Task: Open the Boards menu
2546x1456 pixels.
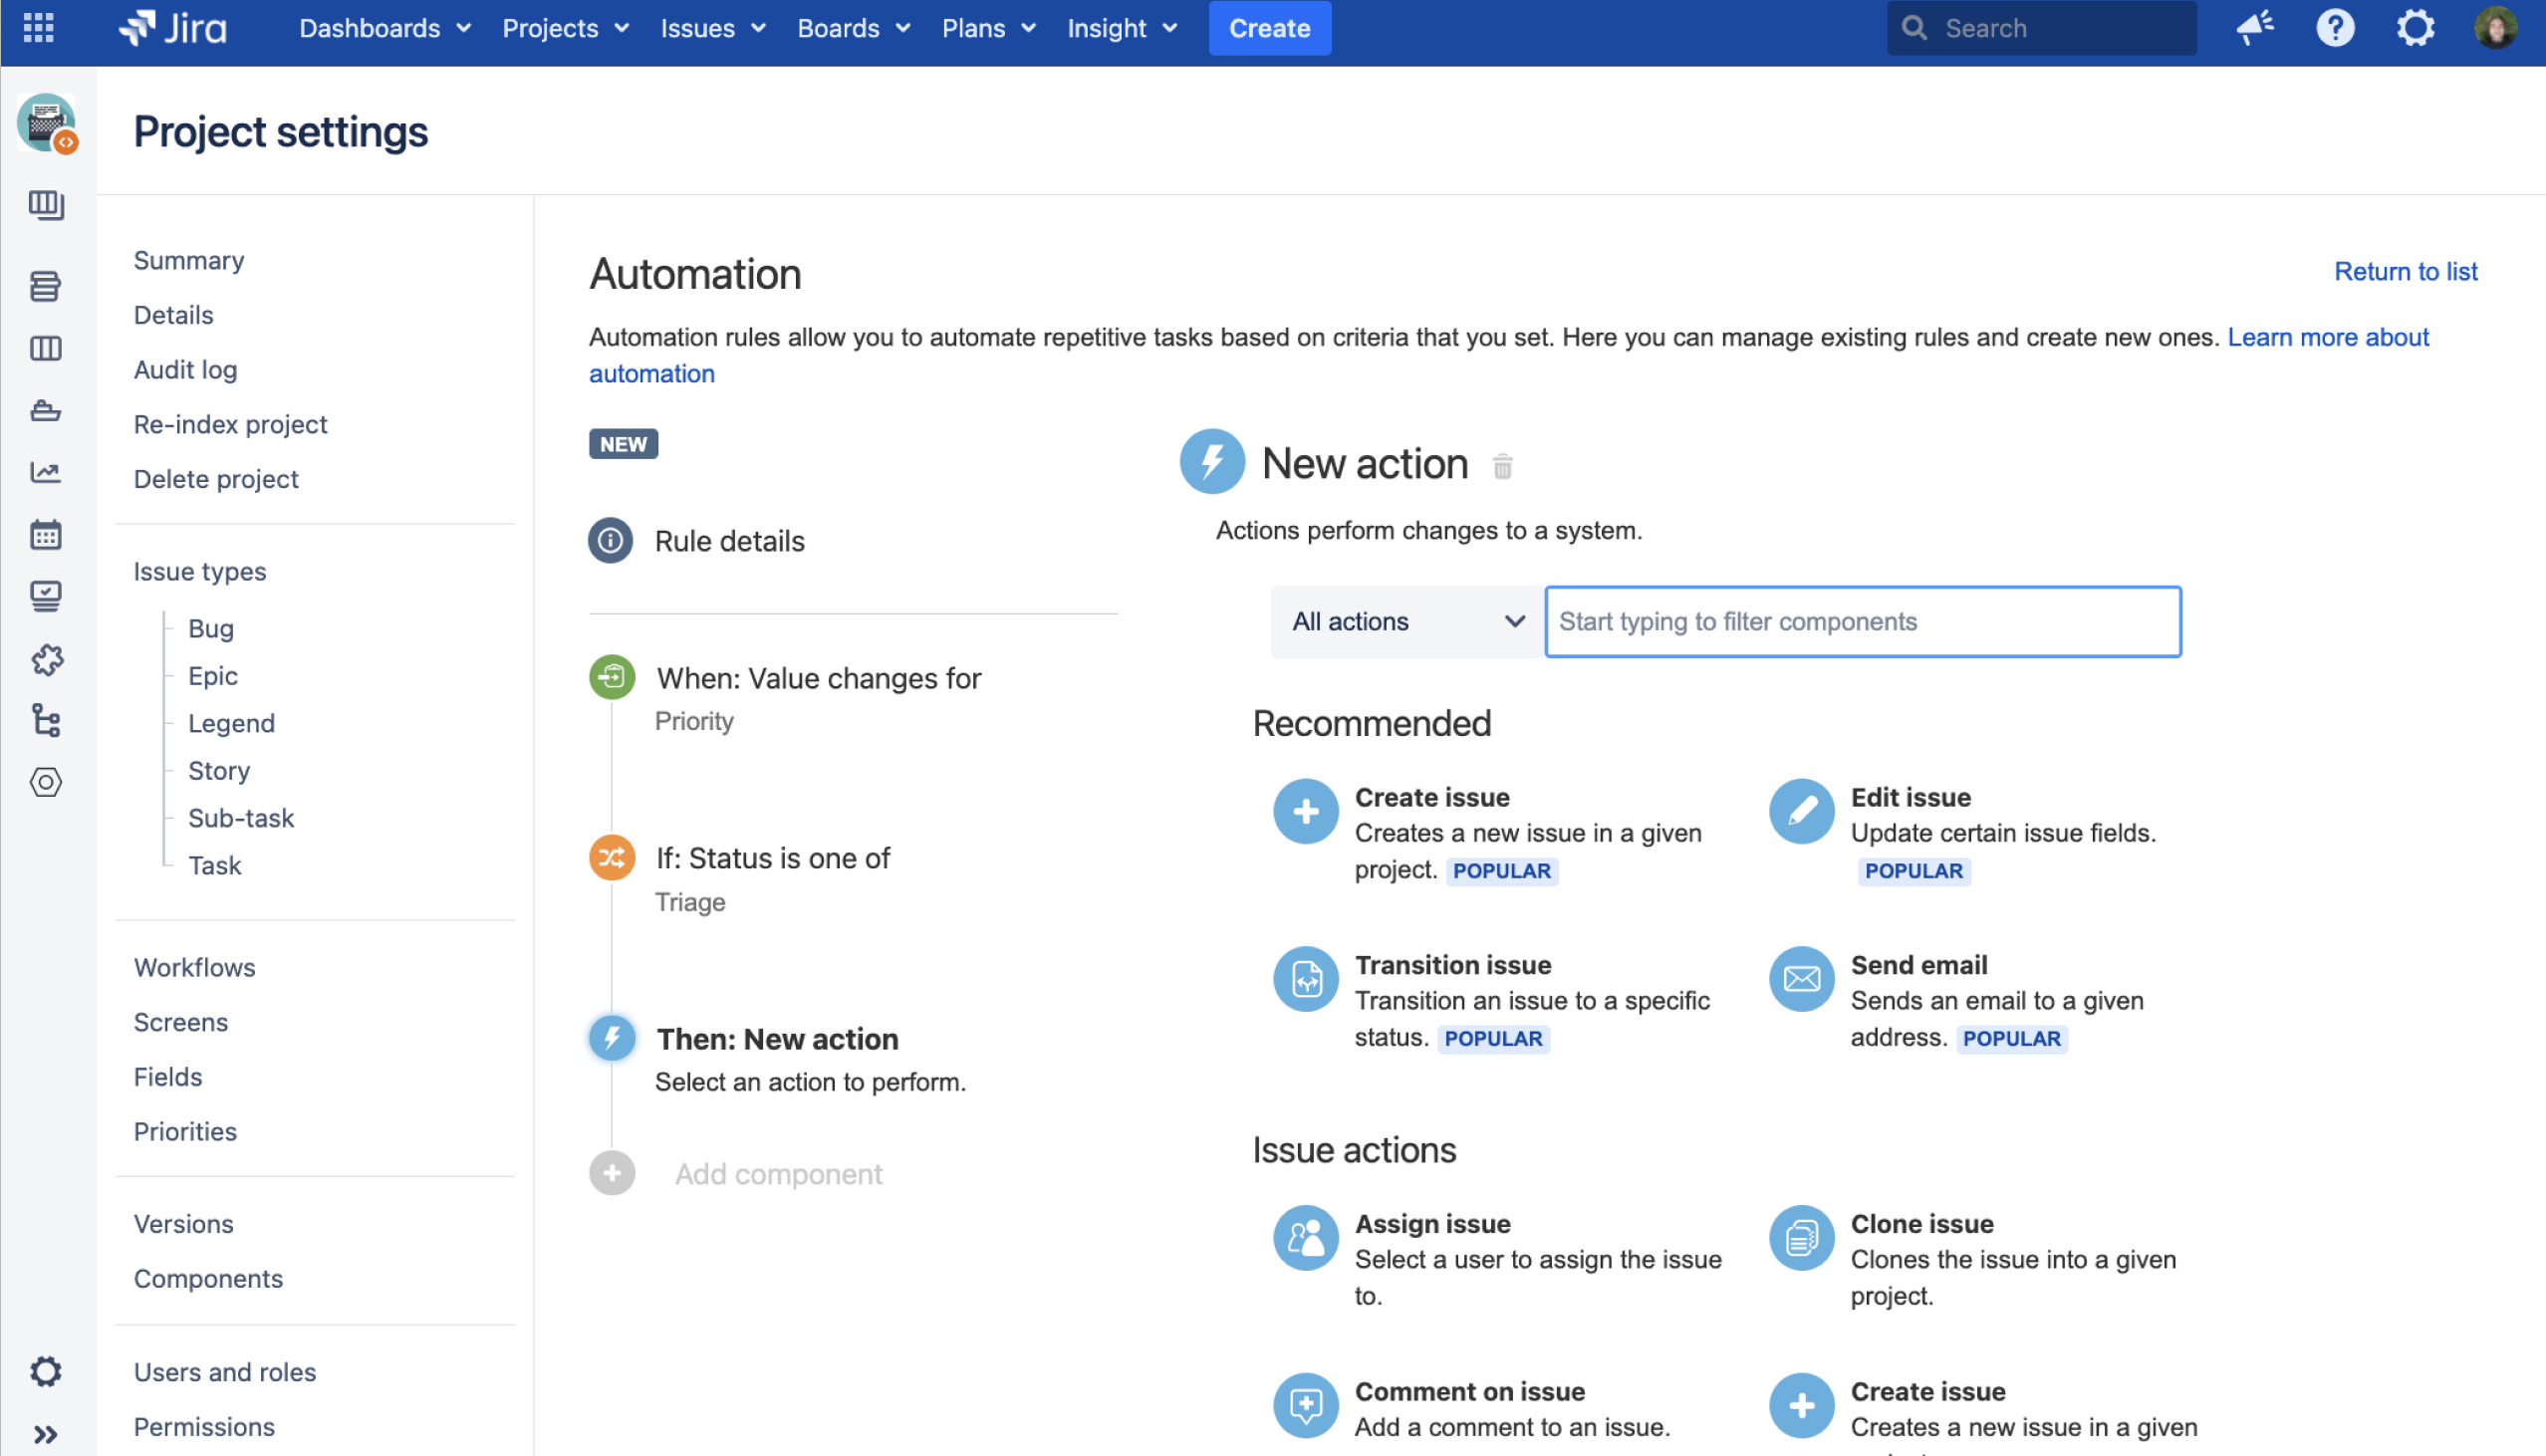Action: (x=853, y=28)
